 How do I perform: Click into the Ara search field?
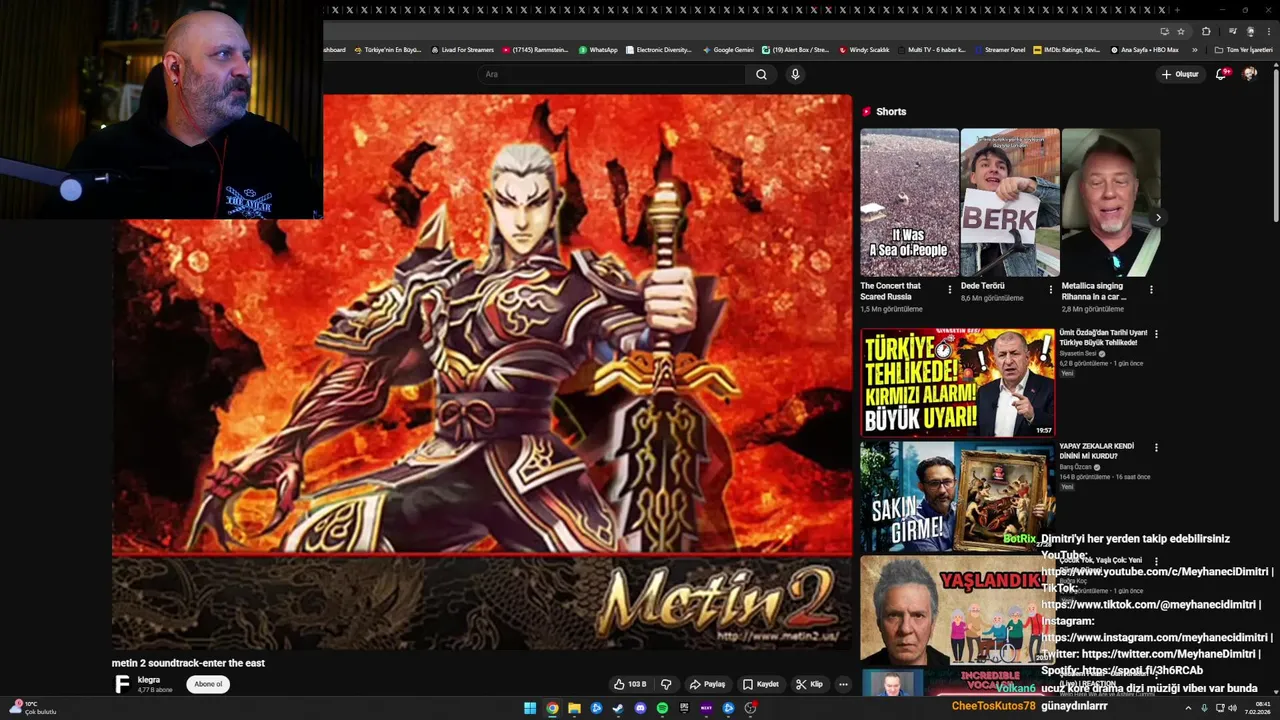pyautogui.click(x=612, y=74)
